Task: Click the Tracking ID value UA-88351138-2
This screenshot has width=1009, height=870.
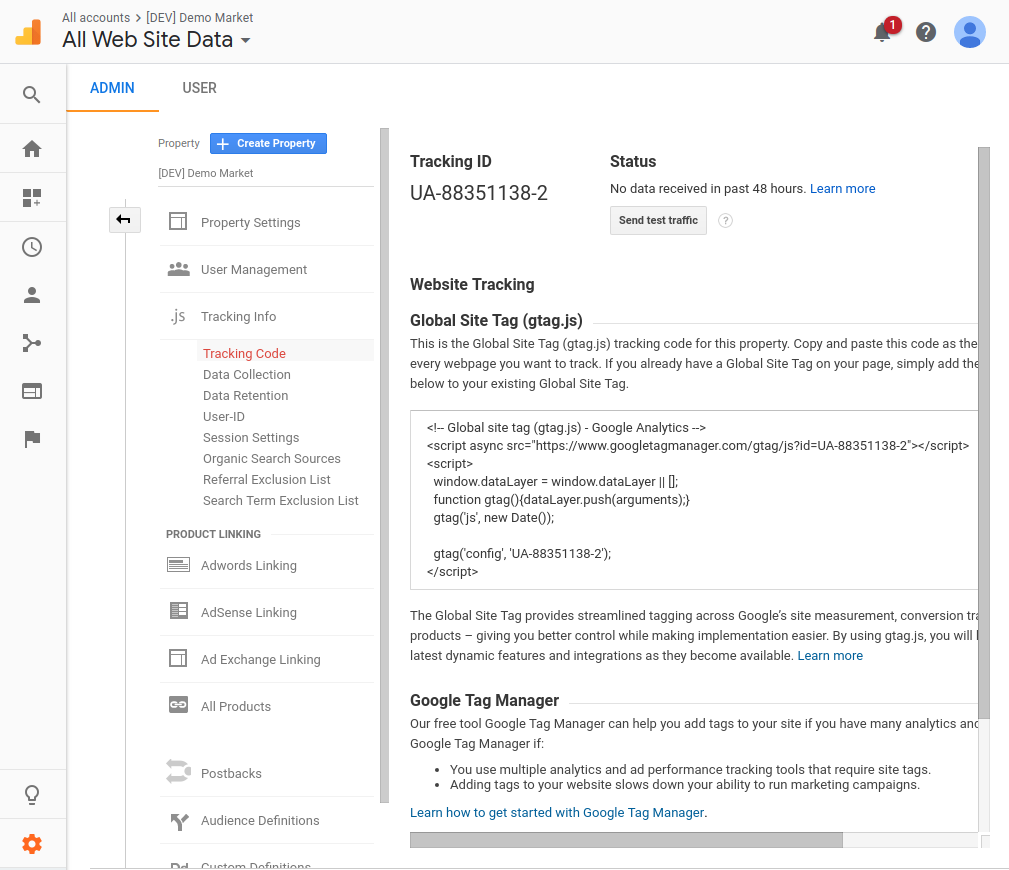Action: pos(479,193)
